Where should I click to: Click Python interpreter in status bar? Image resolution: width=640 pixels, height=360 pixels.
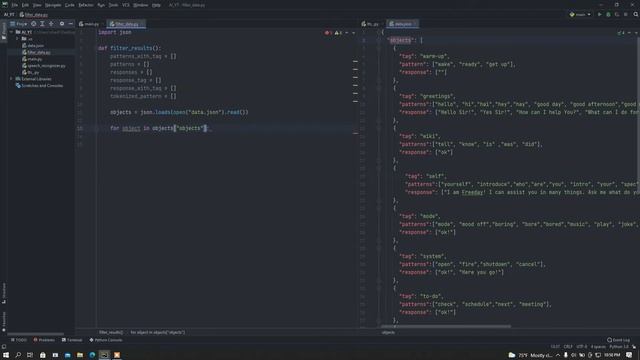[619, 347]
